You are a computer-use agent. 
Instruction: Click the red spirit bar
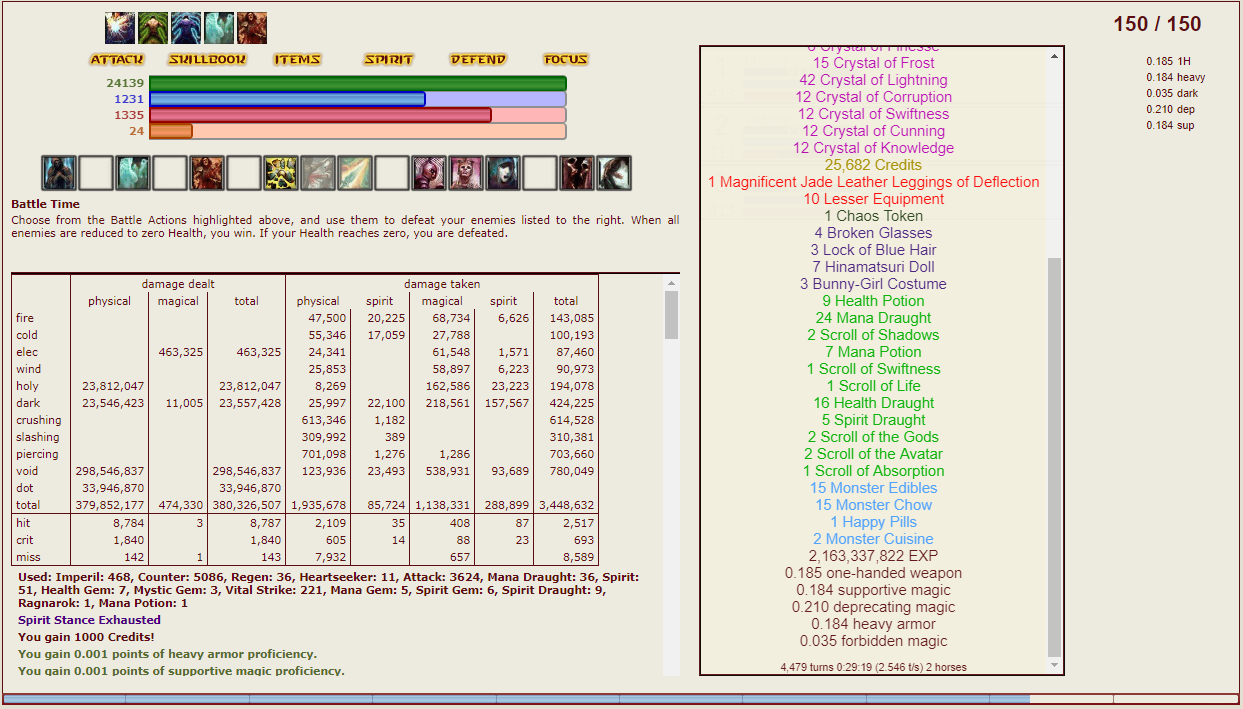(358, 115)
